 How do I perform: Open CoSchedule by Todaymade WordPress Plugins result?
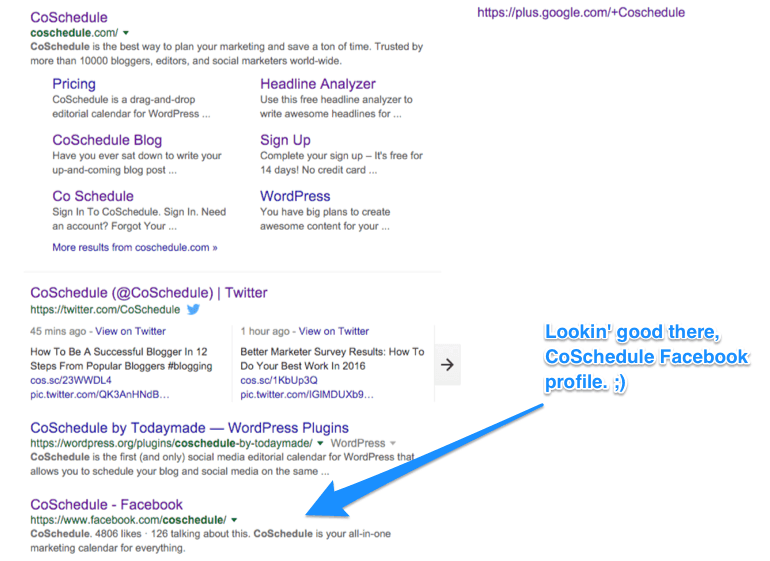tap(190, 428)
